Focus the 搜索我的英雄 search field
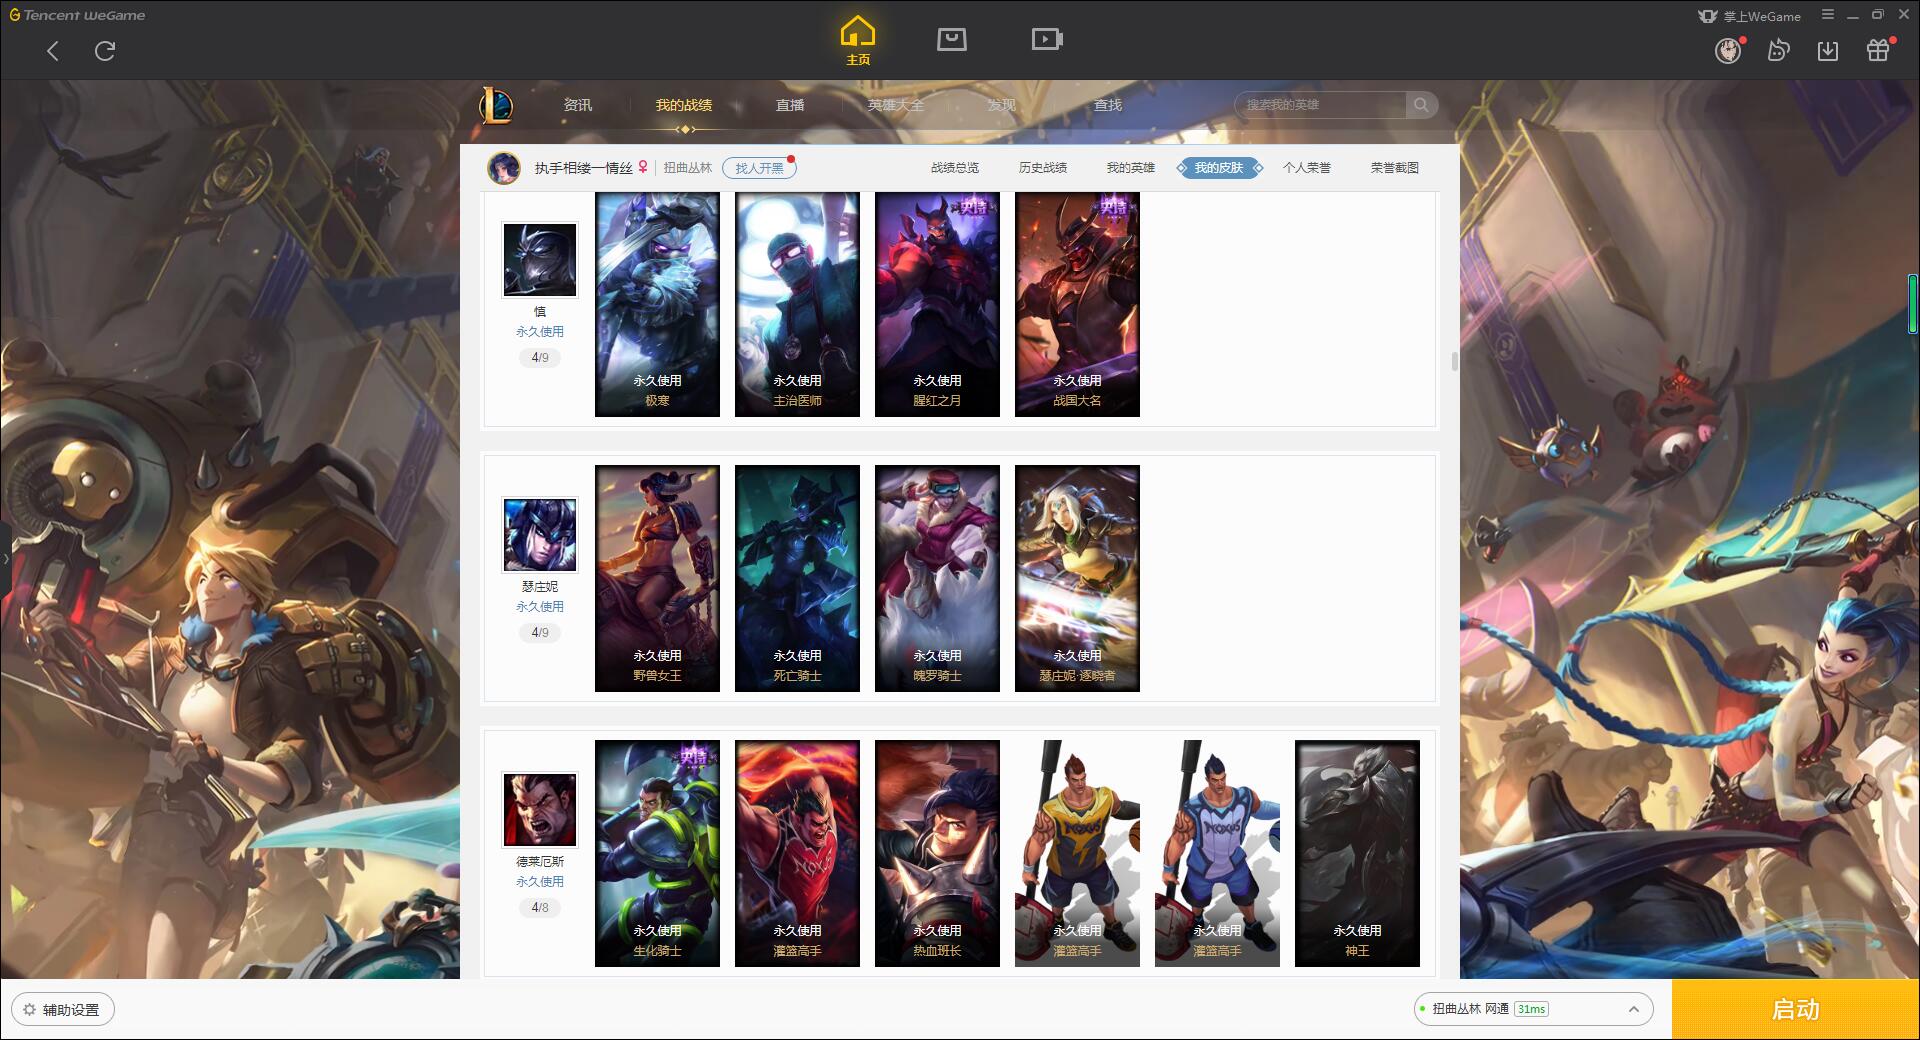1920x1040 pixels. (x=1320, y=105)
